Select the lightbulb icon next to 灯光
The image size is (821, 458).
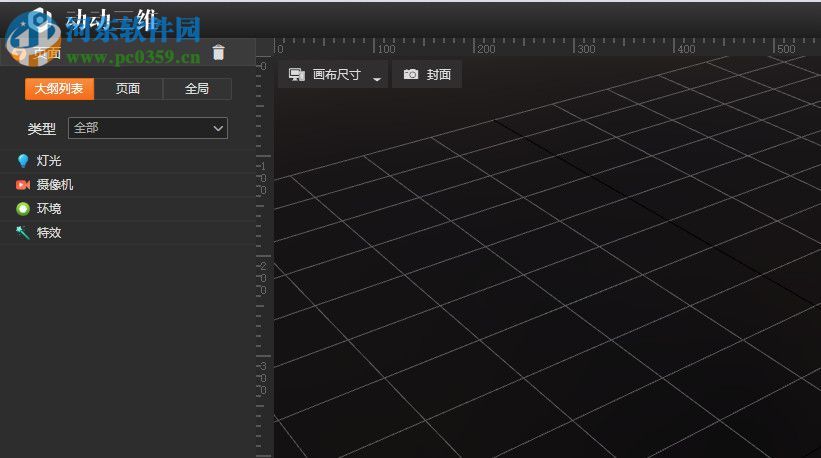tap(23, 161)
